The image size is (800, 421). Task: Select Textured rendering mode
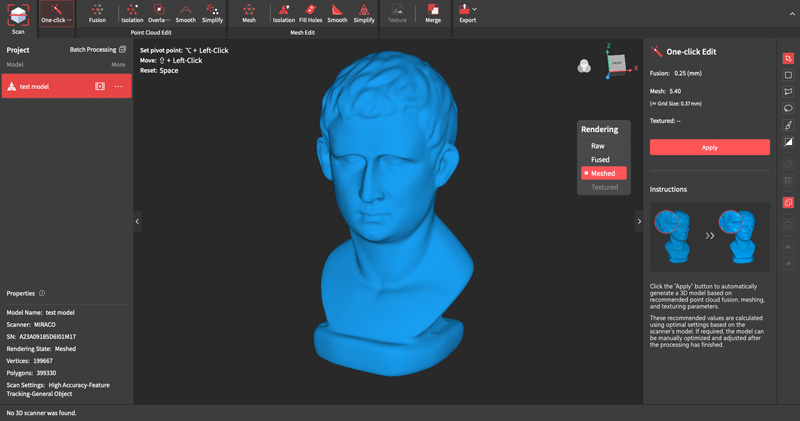pos(604,187)
